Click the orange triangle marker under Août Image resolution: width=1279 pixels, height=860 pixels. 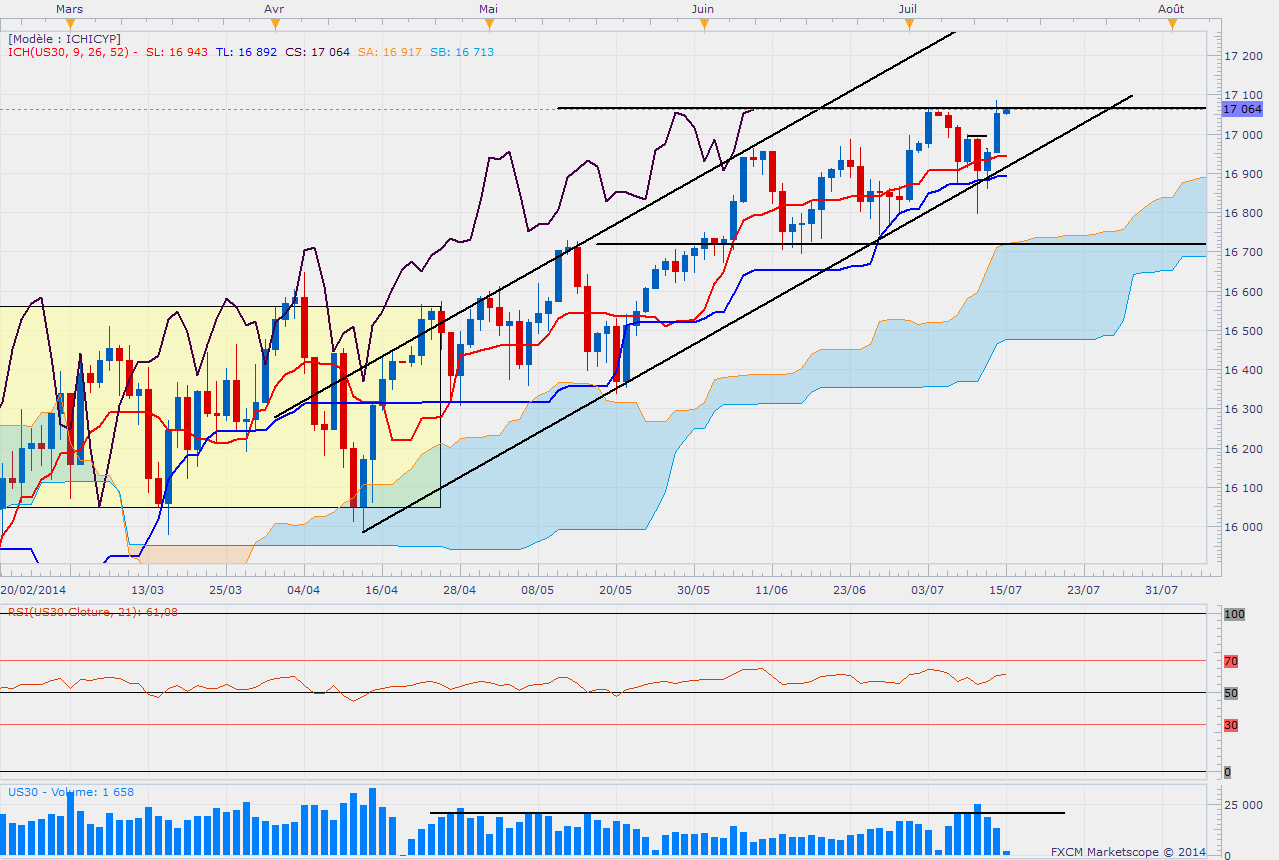(1172, 25)
